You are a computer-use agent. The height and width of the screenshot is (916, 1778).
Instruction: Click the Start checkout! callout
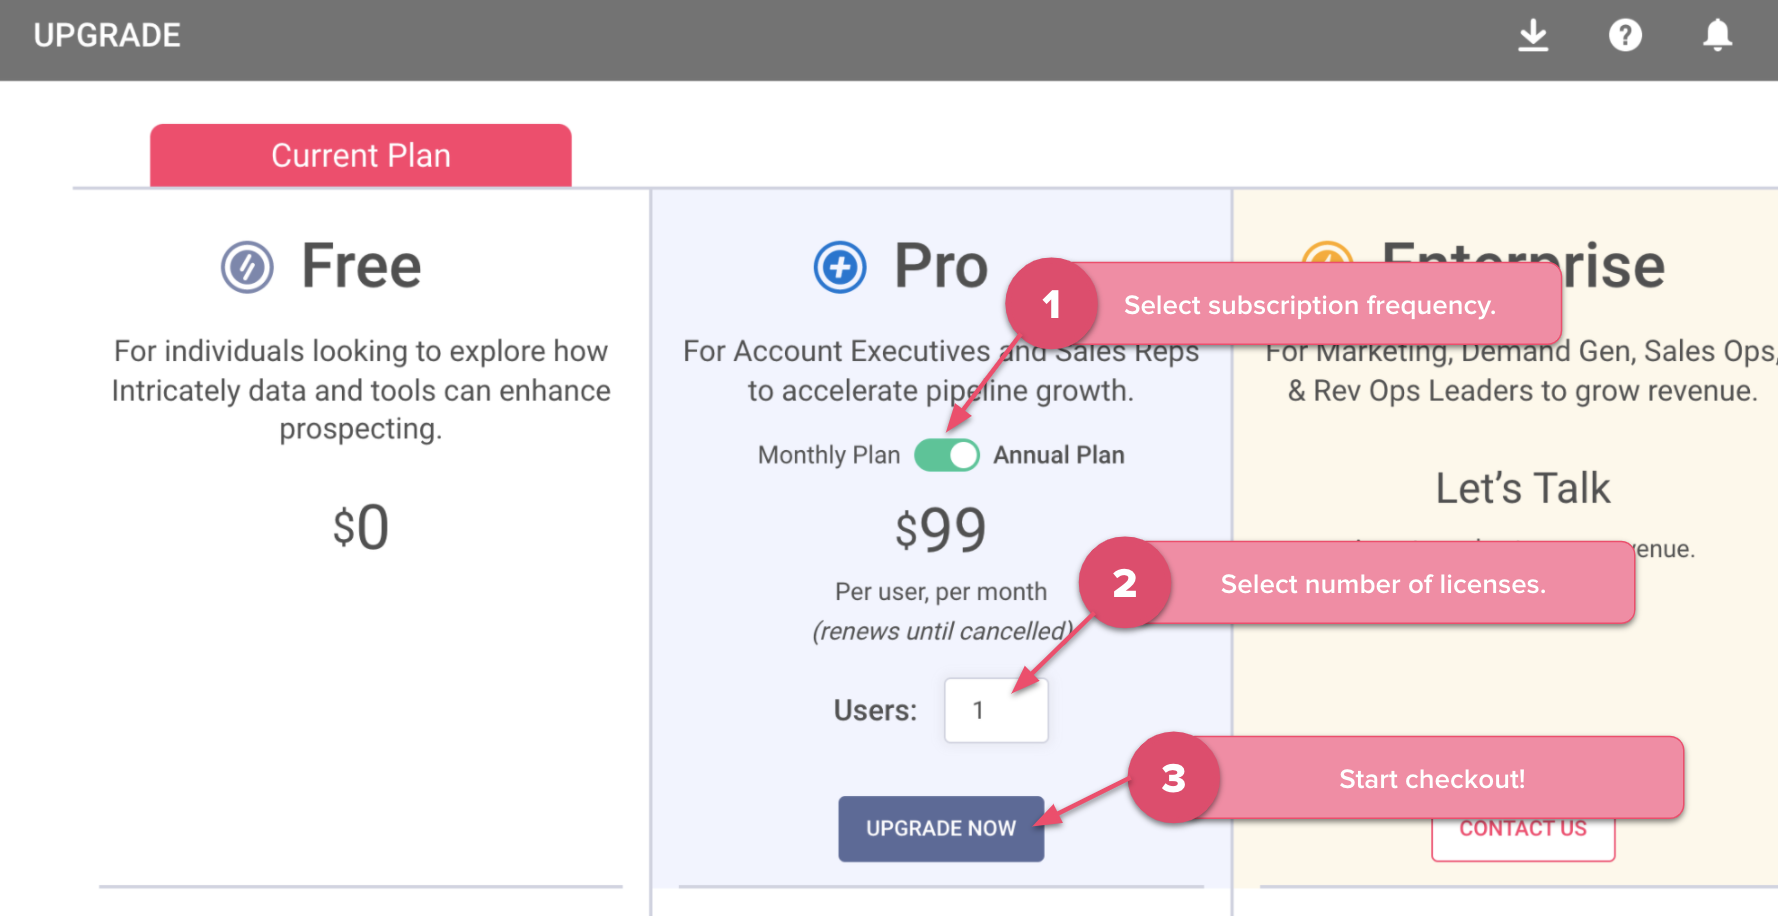click(x=1432, y=778)
